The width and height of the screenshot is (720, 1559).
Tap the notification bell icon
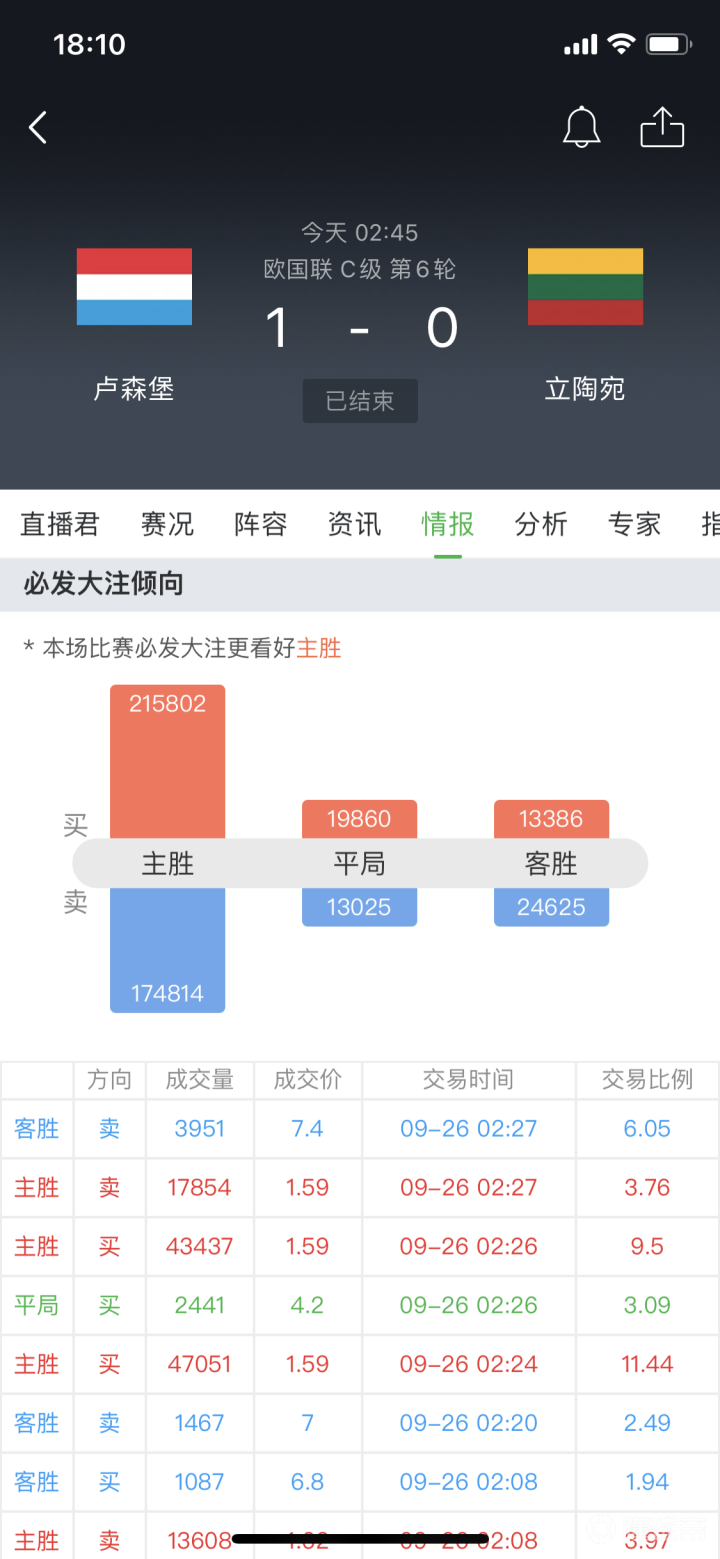(581, 128)
